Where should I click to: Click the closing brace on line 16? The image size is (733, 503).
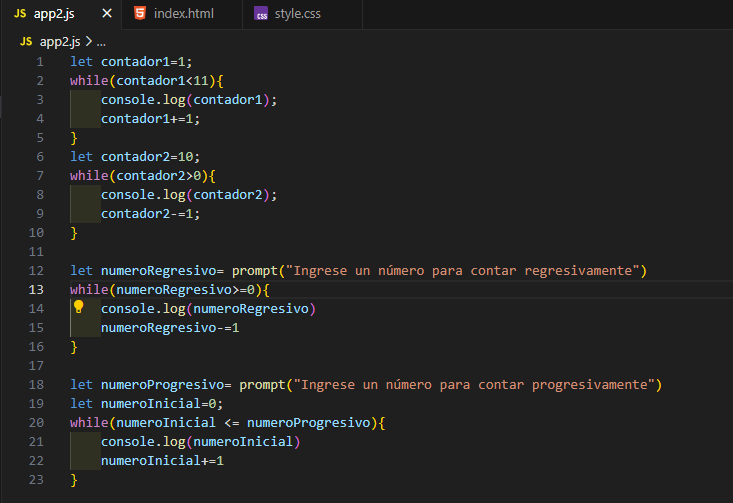[x=74, y=347]
